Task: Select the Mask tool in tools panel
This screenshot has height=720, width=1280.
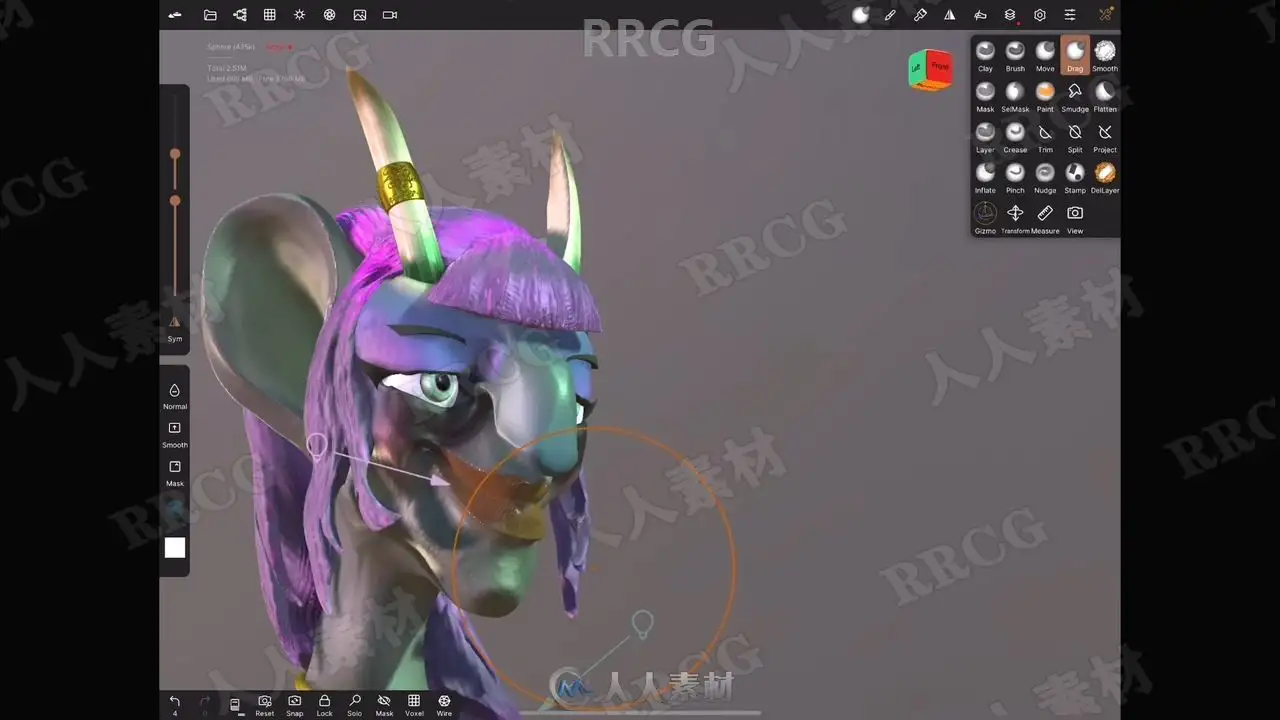Action: click(985, 97)
